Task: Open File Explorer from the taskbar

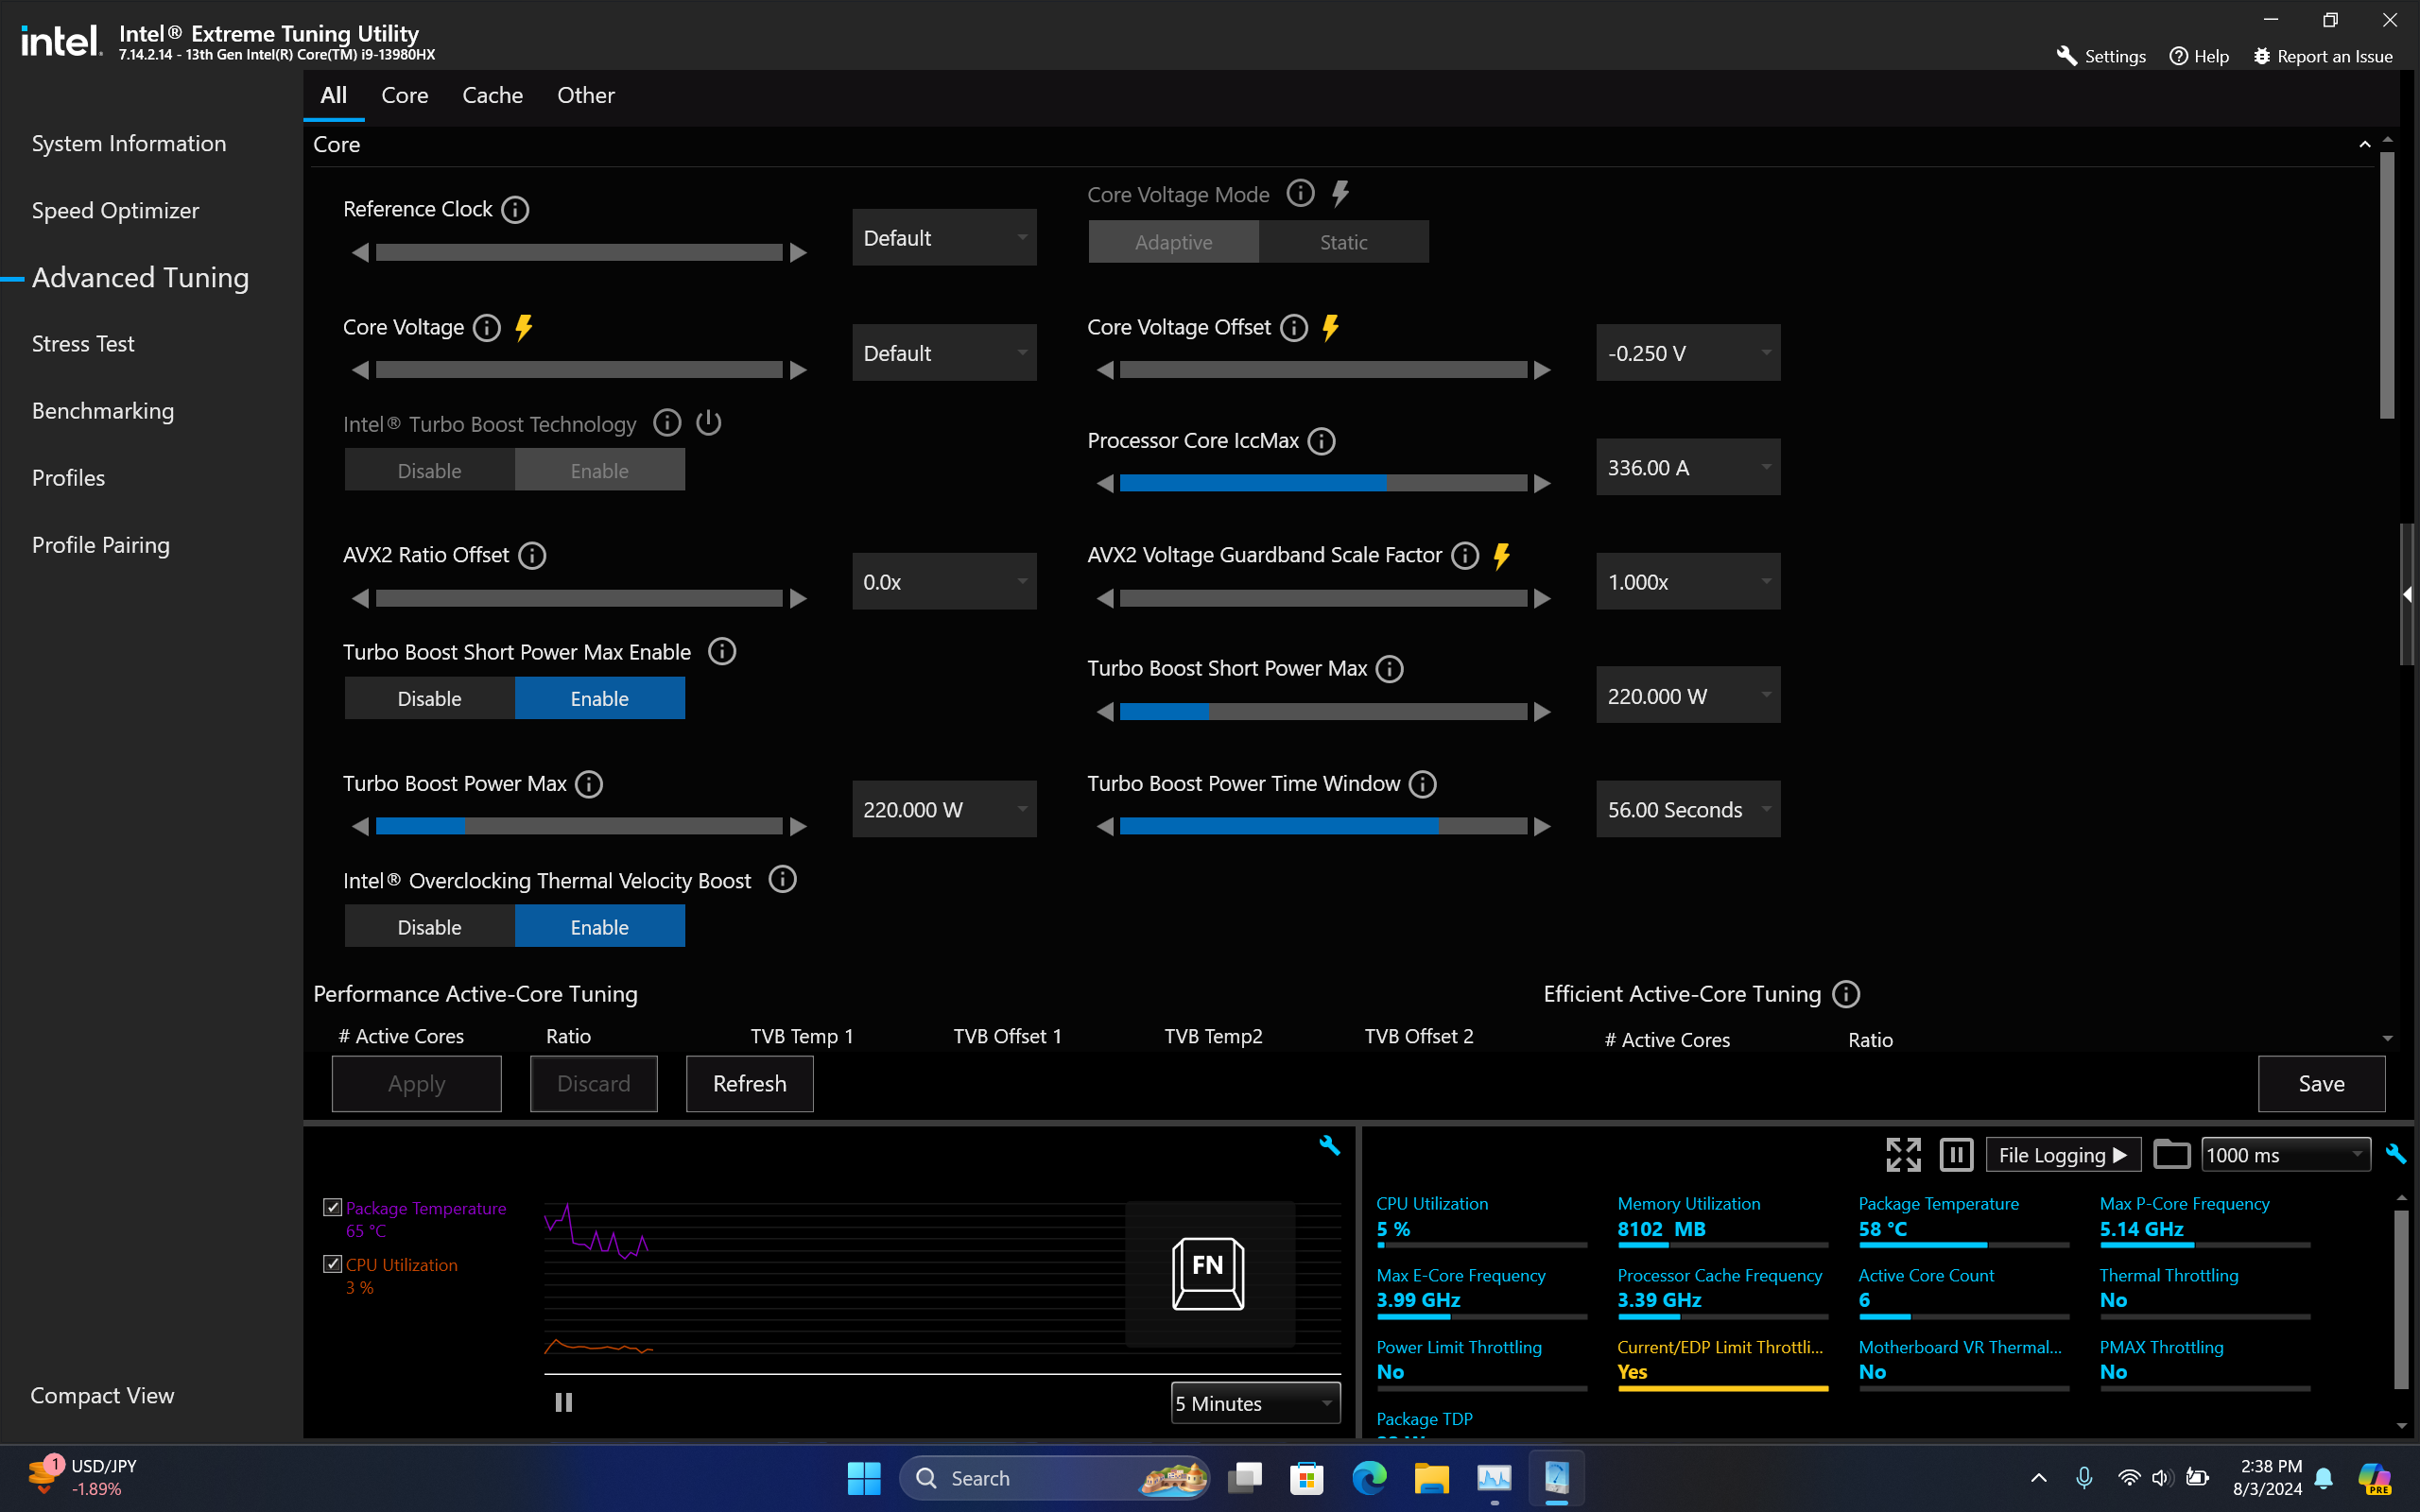Action: pyautogui.click(x=1431, y=1478)
